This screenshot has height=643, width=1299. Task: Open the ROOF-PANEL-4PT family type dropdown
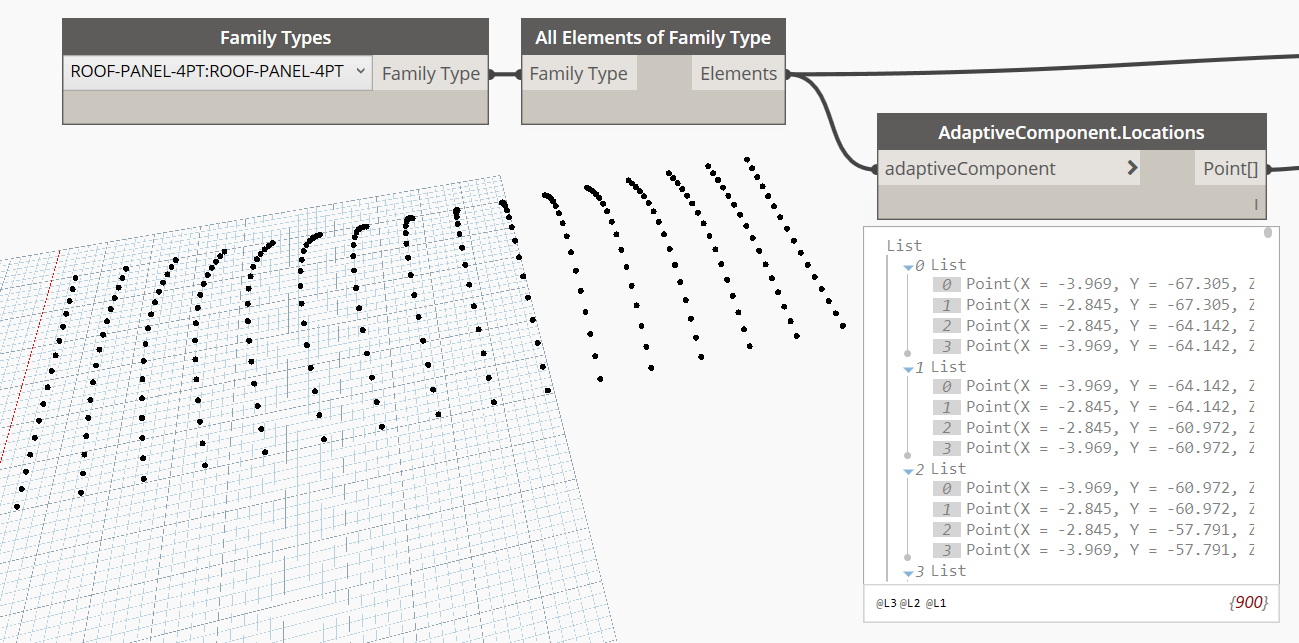click(217, 72)
